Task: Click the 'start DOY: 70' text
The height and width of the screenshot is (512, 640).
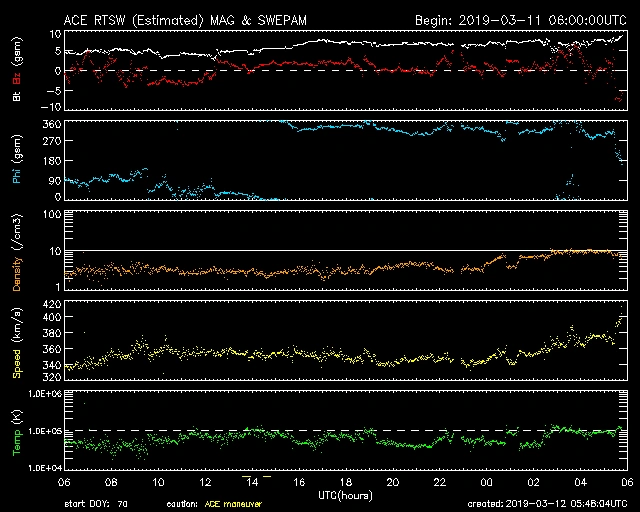Action: [x=96, y=504]
